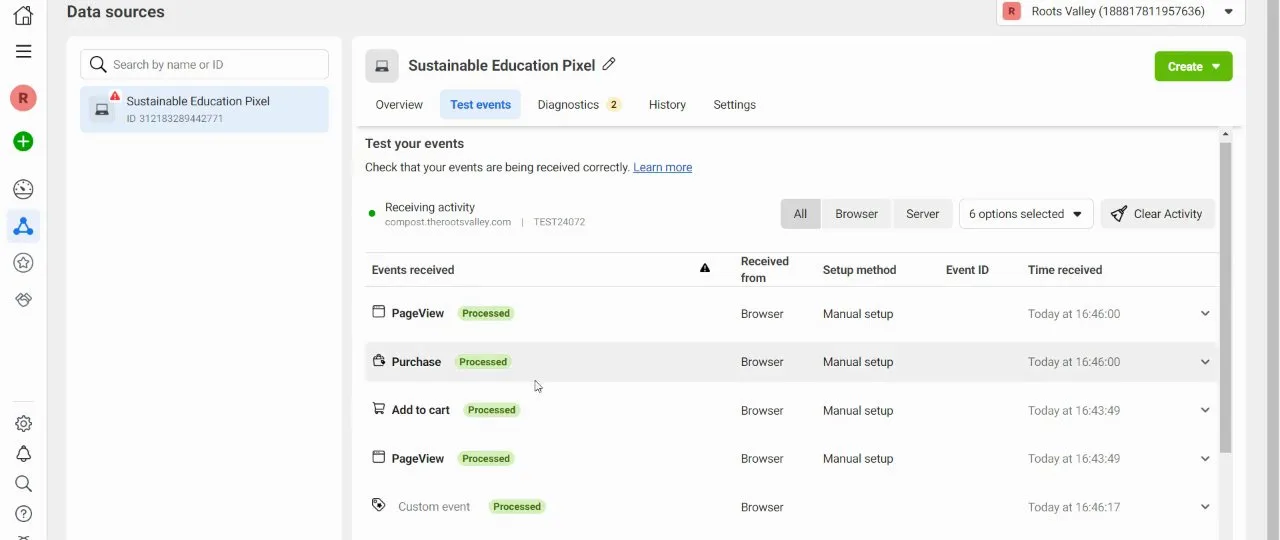
Task: Select the Test events tab
Action: [x=480, y=105]
